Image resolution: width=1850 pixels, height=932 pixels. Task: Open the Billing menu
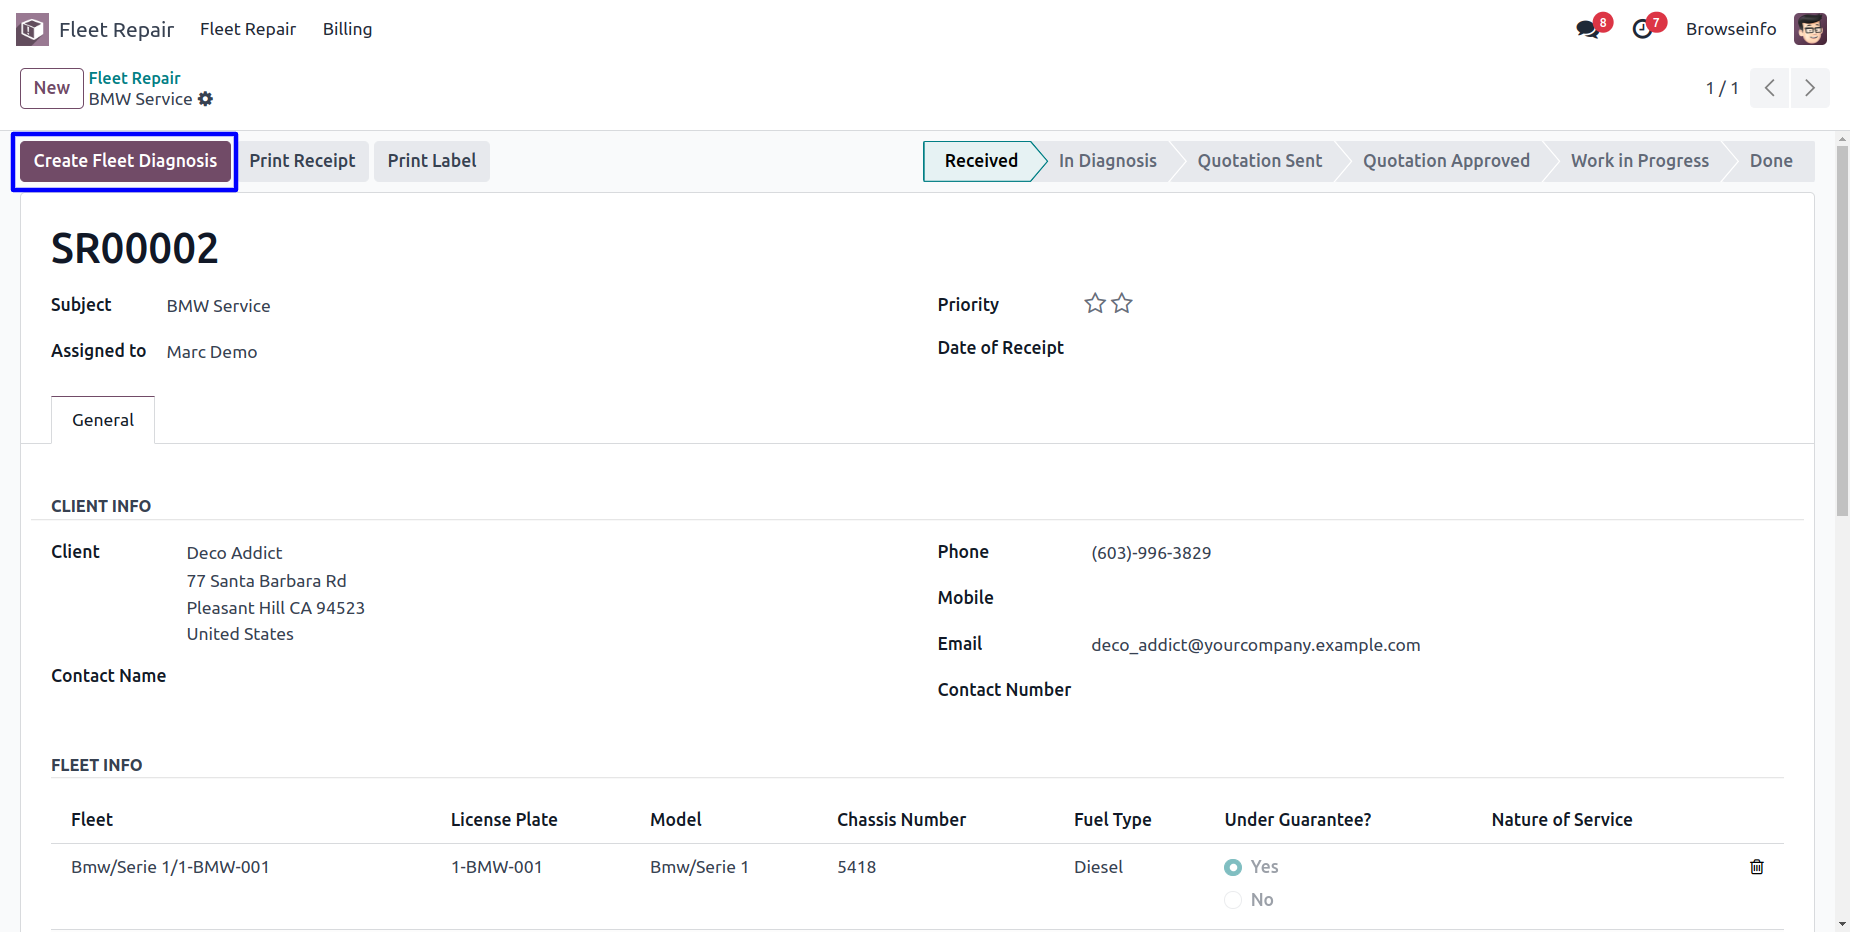tap(347, 29)
